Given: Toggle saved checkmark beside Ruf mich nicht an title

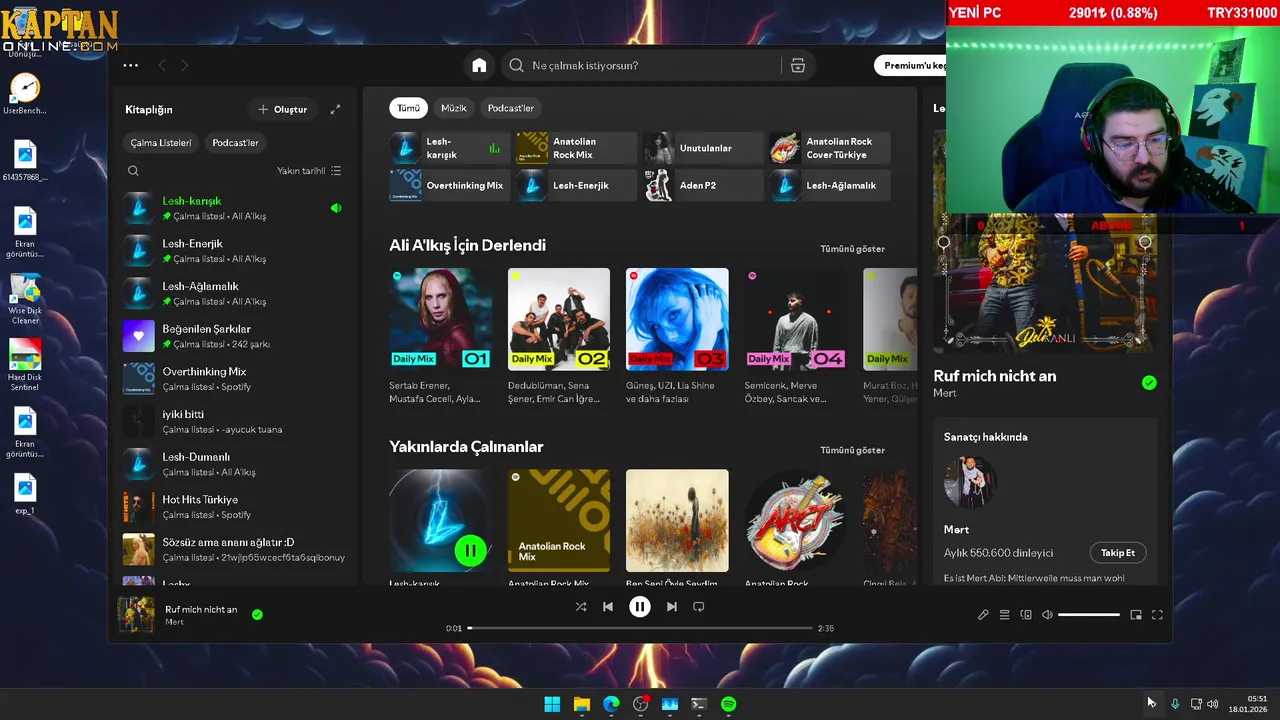Looking at the screenshot, I should click(1149, 382).
